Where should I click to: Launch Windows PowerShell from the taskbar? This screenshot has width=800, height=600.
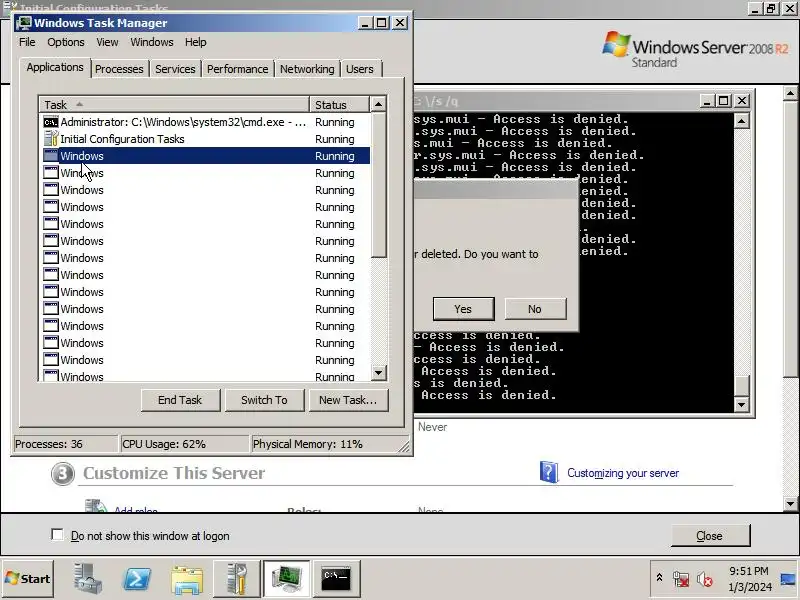[137, 579]
